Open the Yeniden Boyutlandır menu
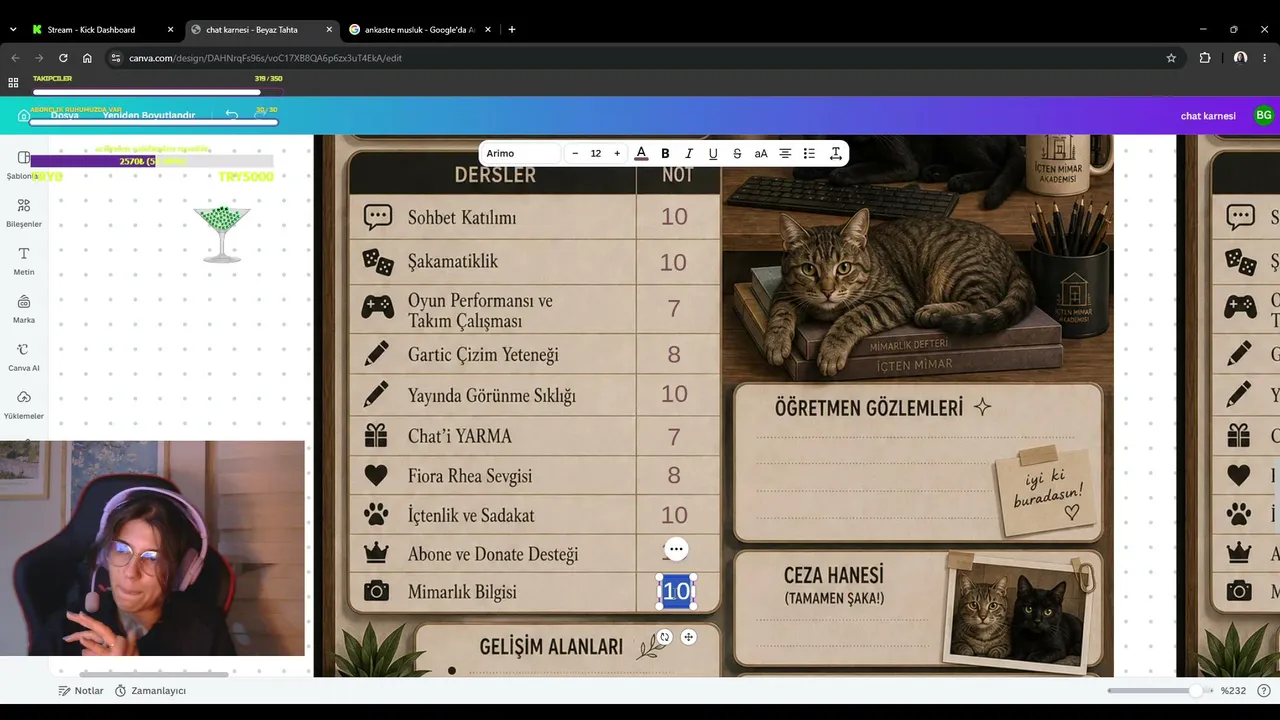Viewport: 1280px width, 720px height. click(x=149, y=116)
